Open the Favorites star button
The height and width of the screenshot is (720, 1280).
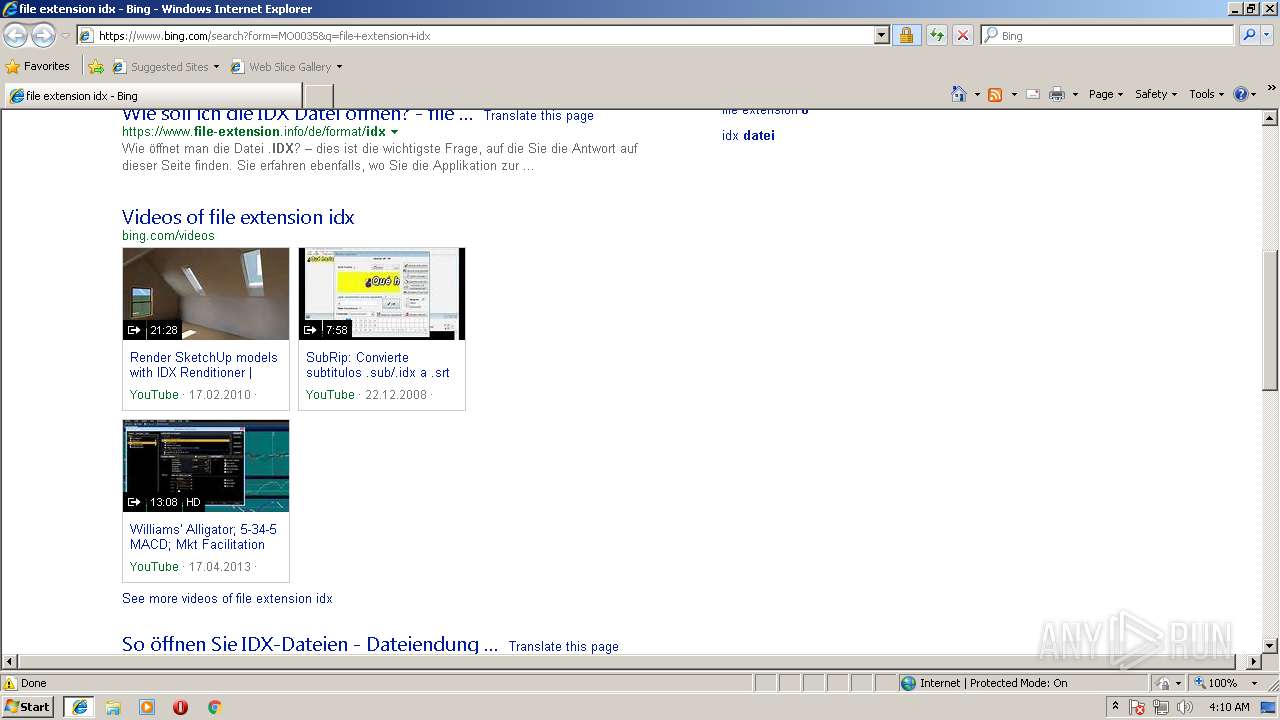[38, 66]
